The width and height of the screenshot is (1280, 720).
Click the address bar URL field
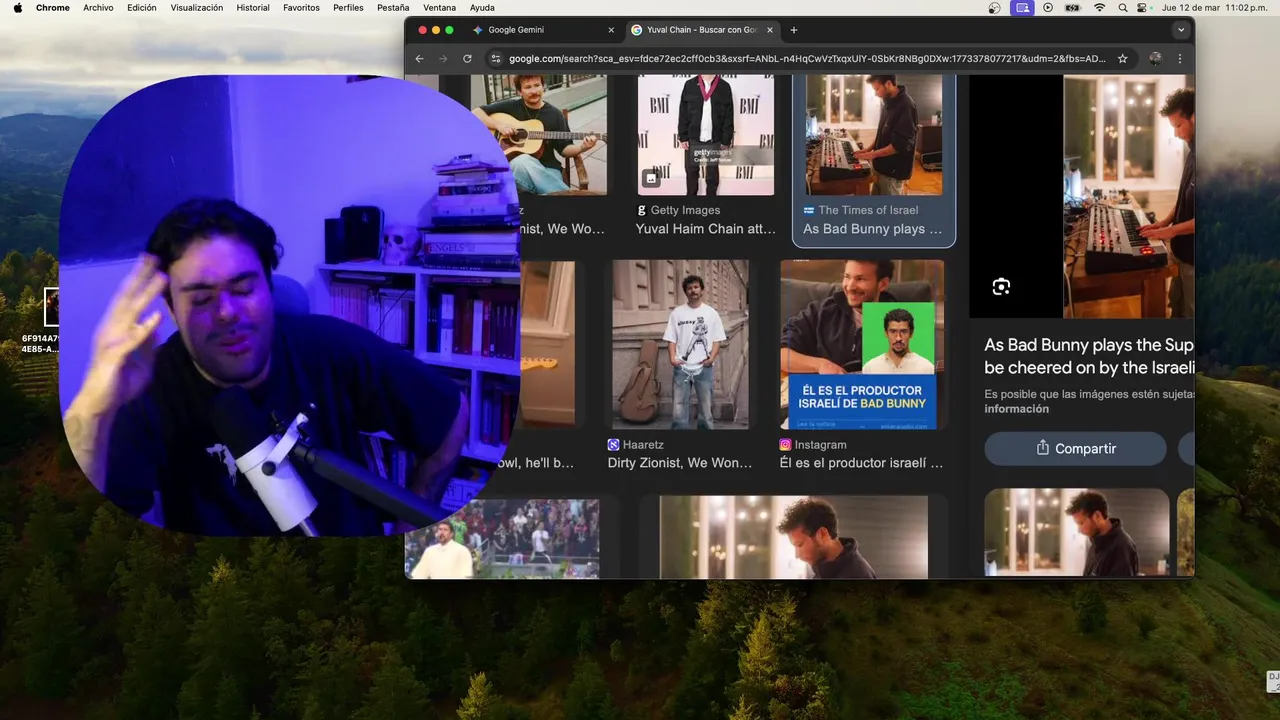pos(807,59)
